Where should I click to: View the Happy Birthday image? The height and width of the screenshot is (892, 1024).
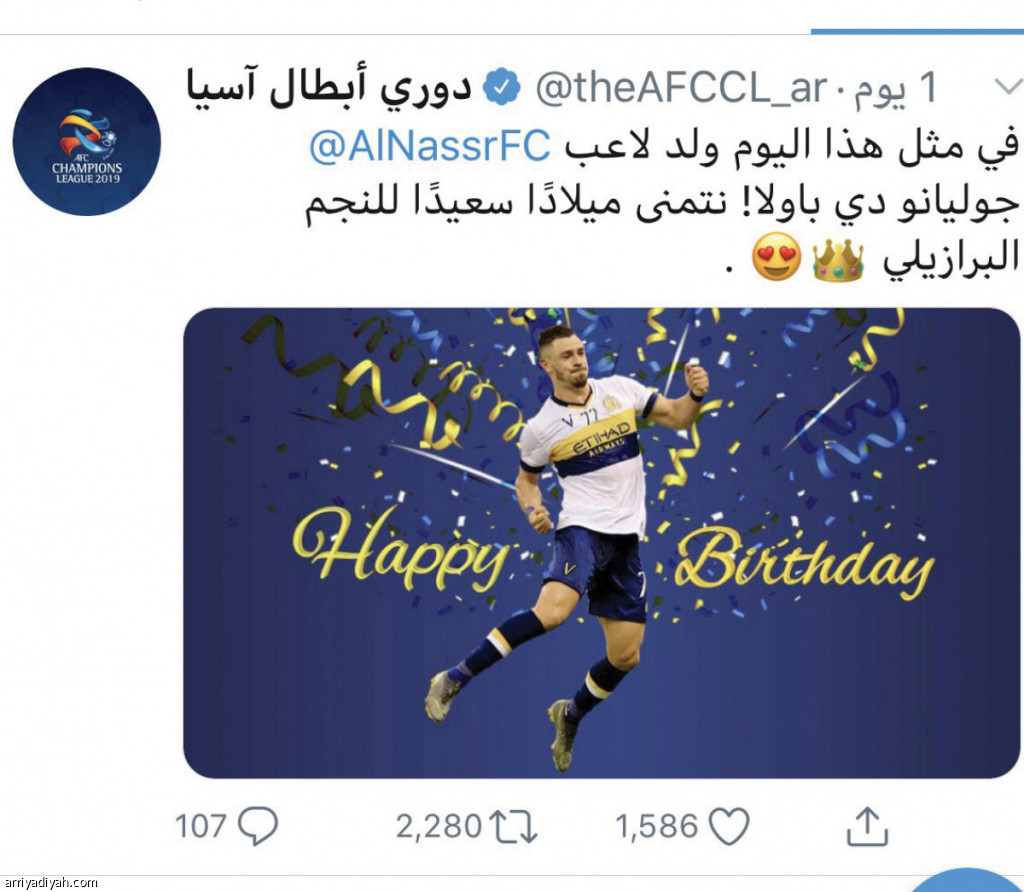click(601, 543)
